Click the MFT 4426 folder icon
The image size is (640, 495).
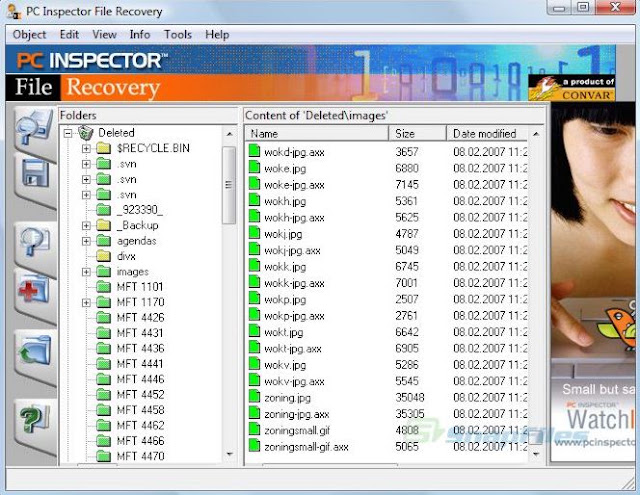point(104,317)
